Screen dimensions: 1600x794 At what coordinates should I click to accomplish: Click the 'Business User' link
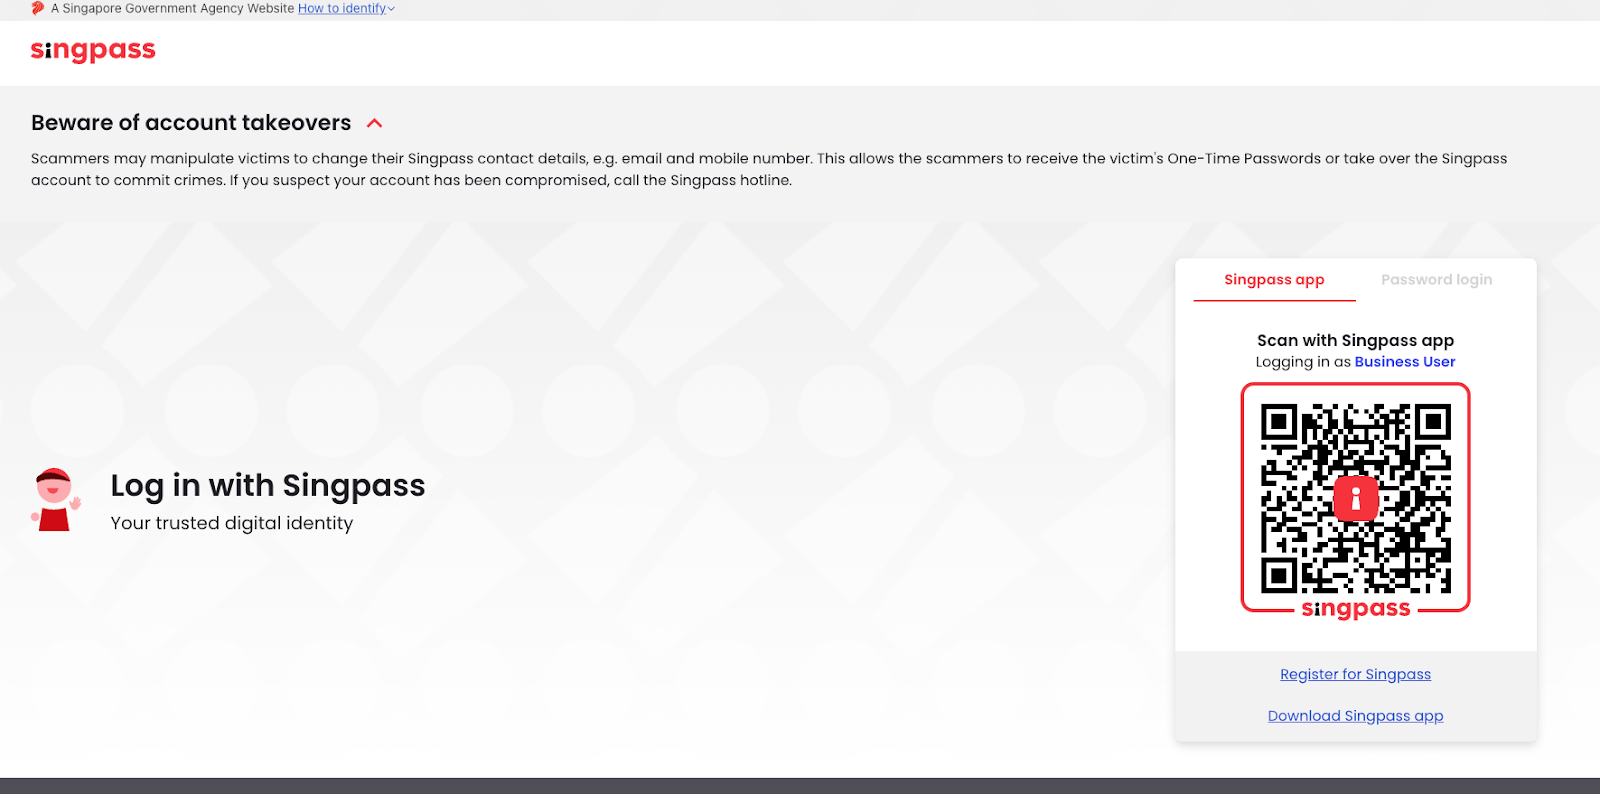tap(1405, 362)
